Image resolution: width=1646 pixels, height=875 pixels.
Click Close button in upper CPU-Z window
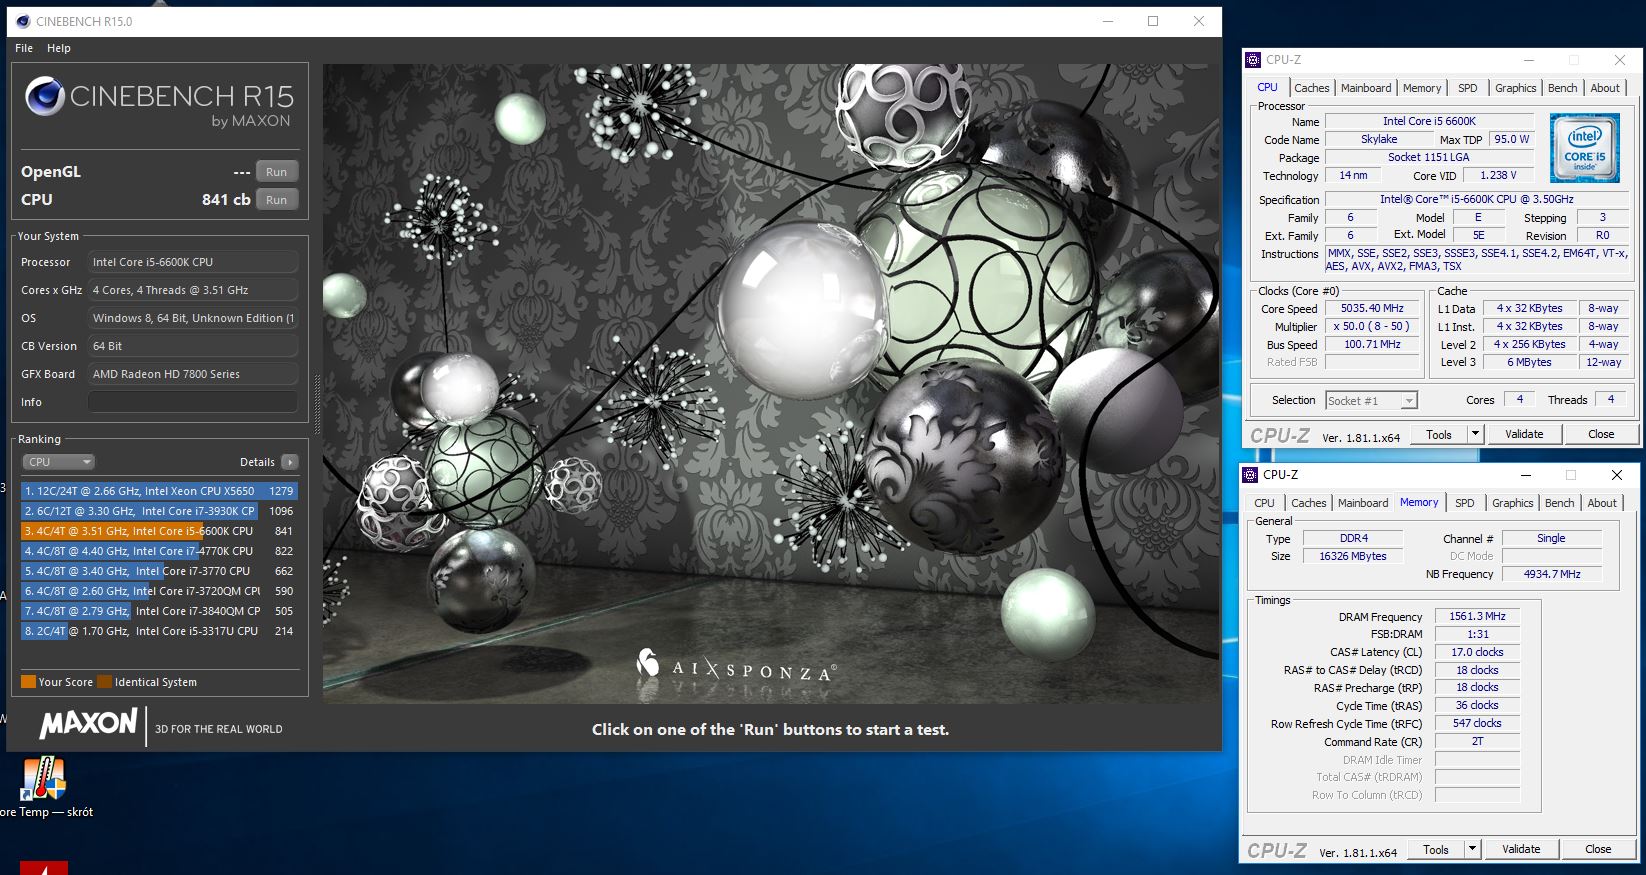click(1601, 435)
